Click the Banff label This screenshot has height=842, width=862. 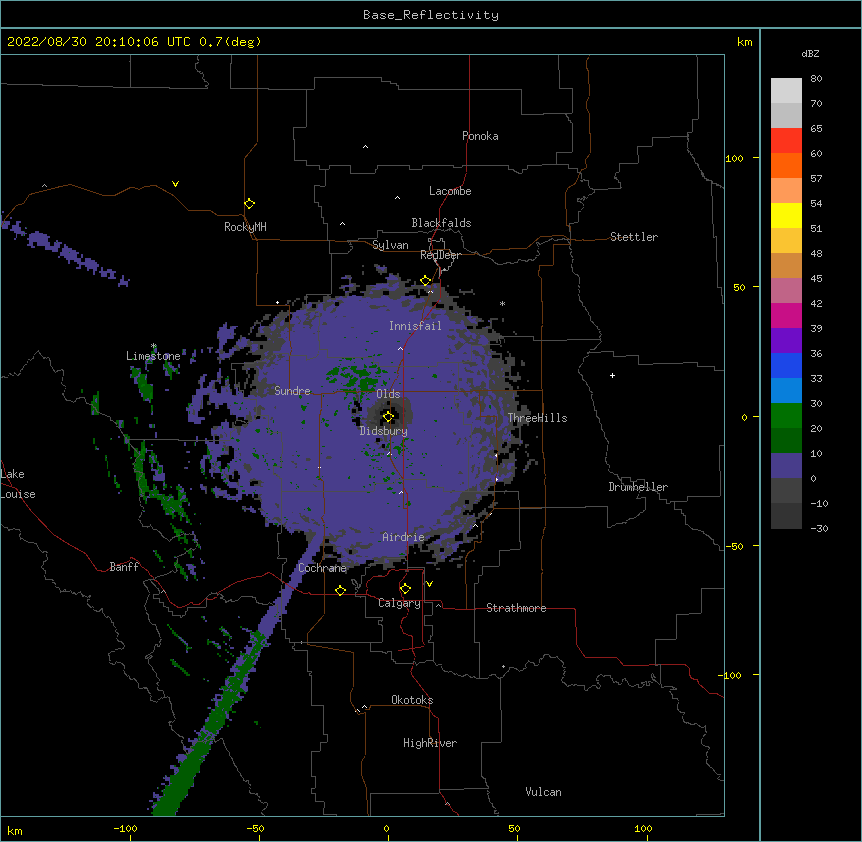coord(124,567)
